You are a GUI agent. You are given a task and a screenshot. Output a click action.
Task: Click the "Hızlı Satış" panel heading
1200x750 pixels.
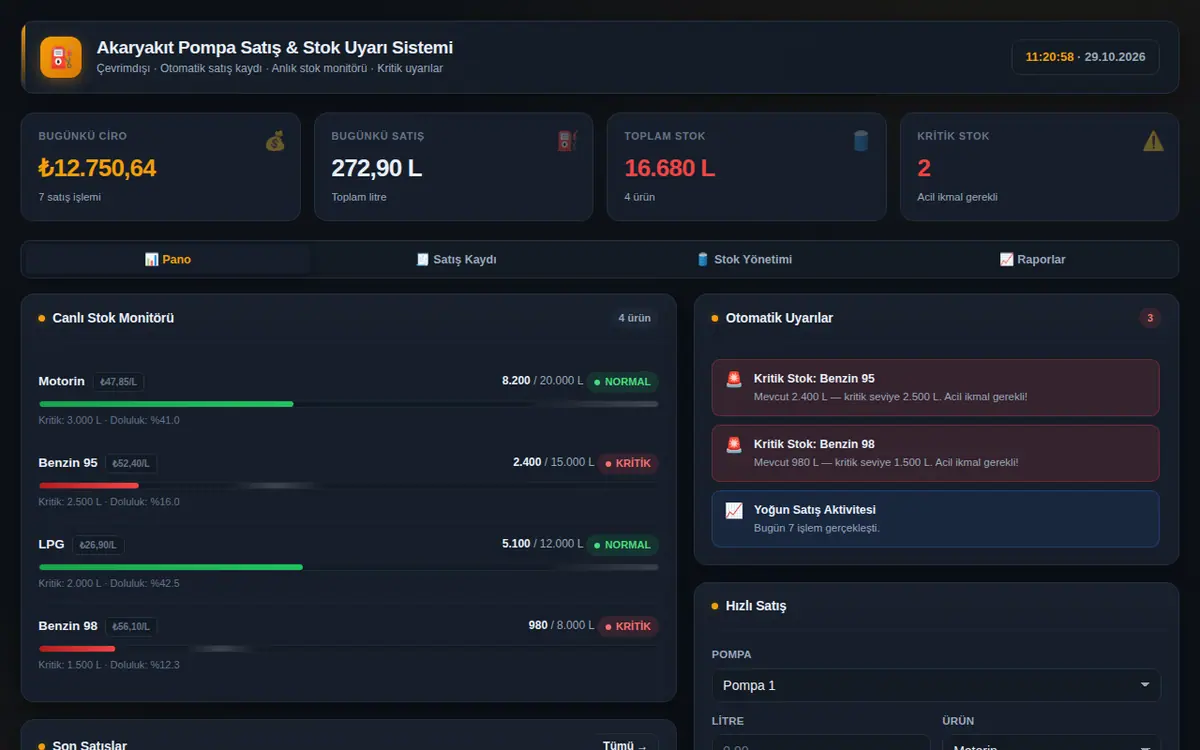click(756, 606)
